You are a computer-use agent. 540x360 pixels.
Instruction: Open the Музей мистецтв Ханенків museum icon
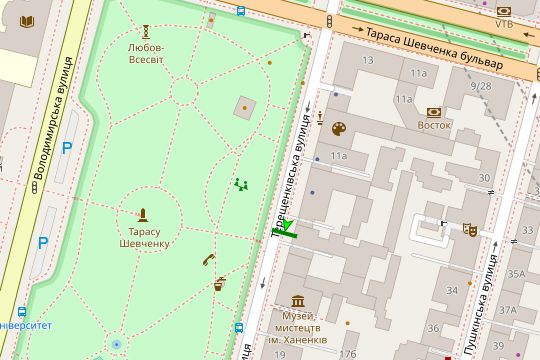tap(298, 301)
